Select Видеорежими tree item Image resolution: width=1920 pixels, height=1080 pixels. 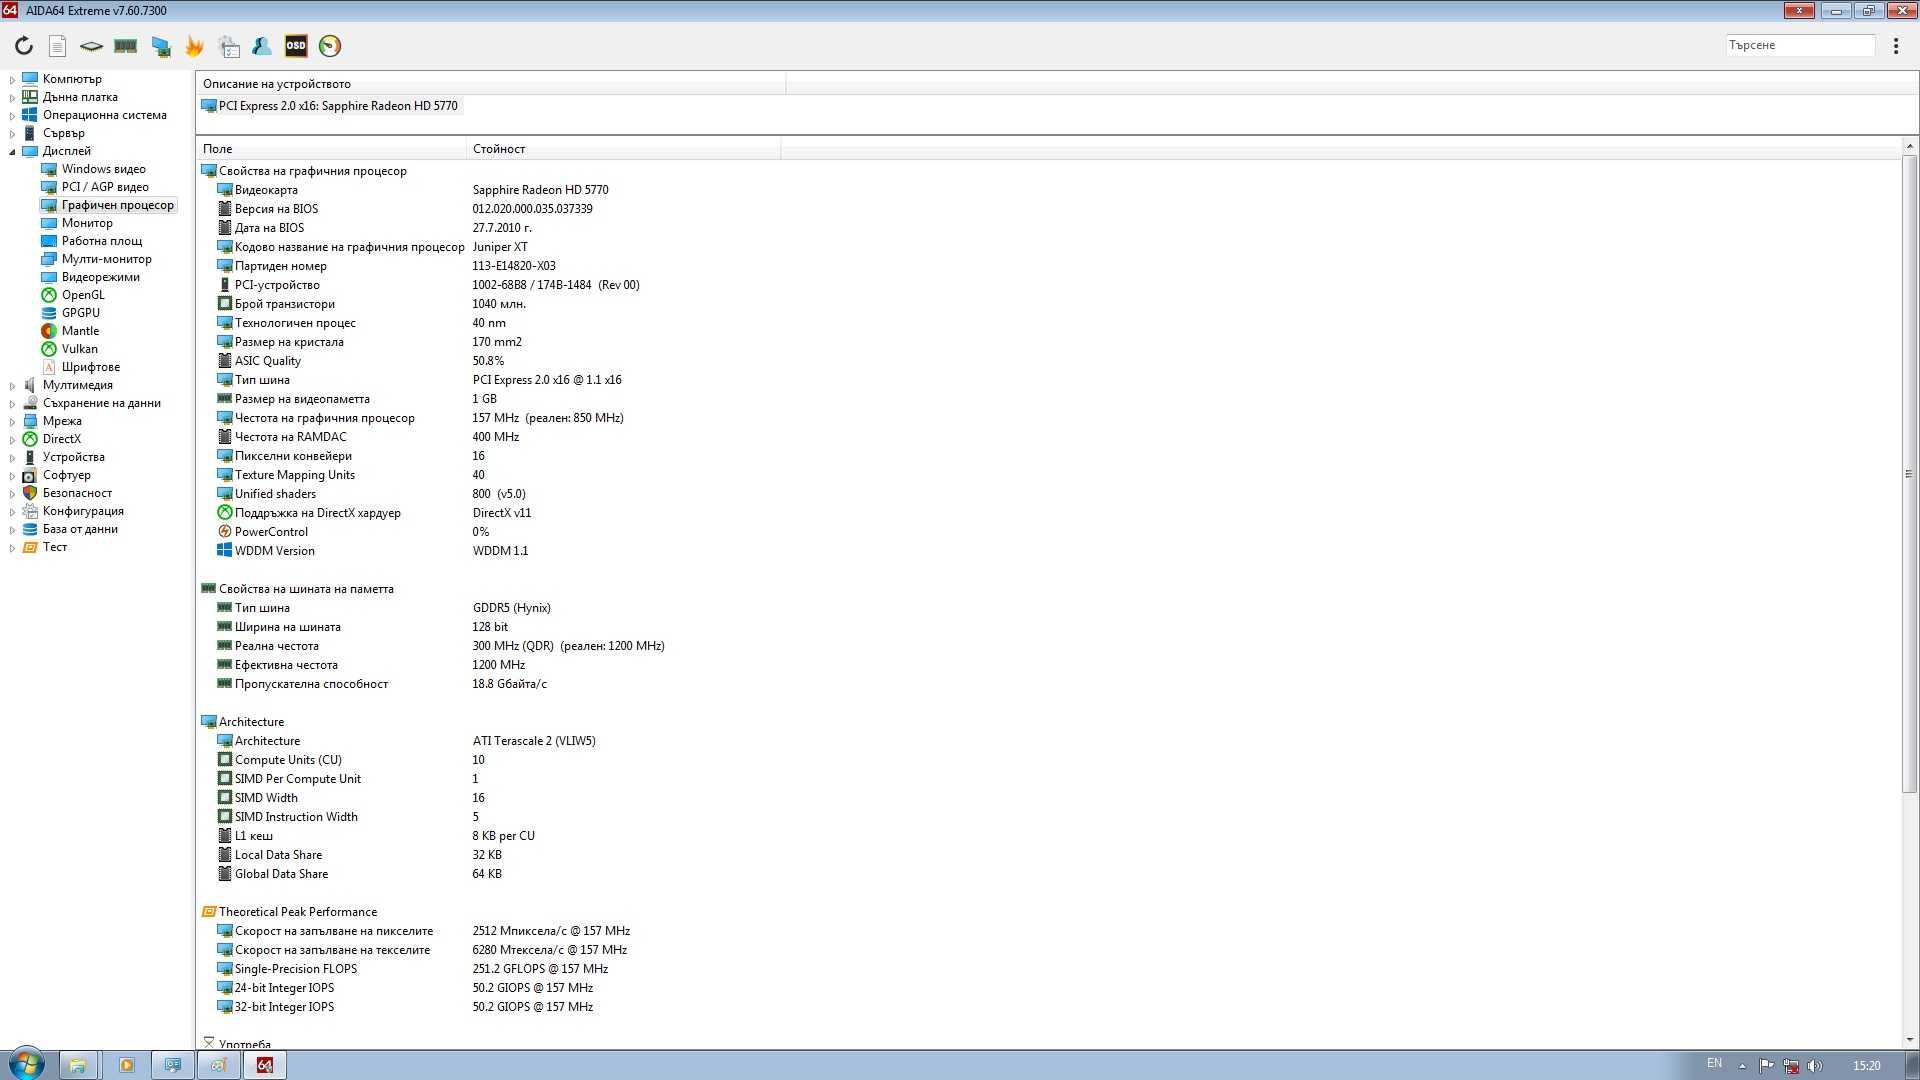[100, 277]
